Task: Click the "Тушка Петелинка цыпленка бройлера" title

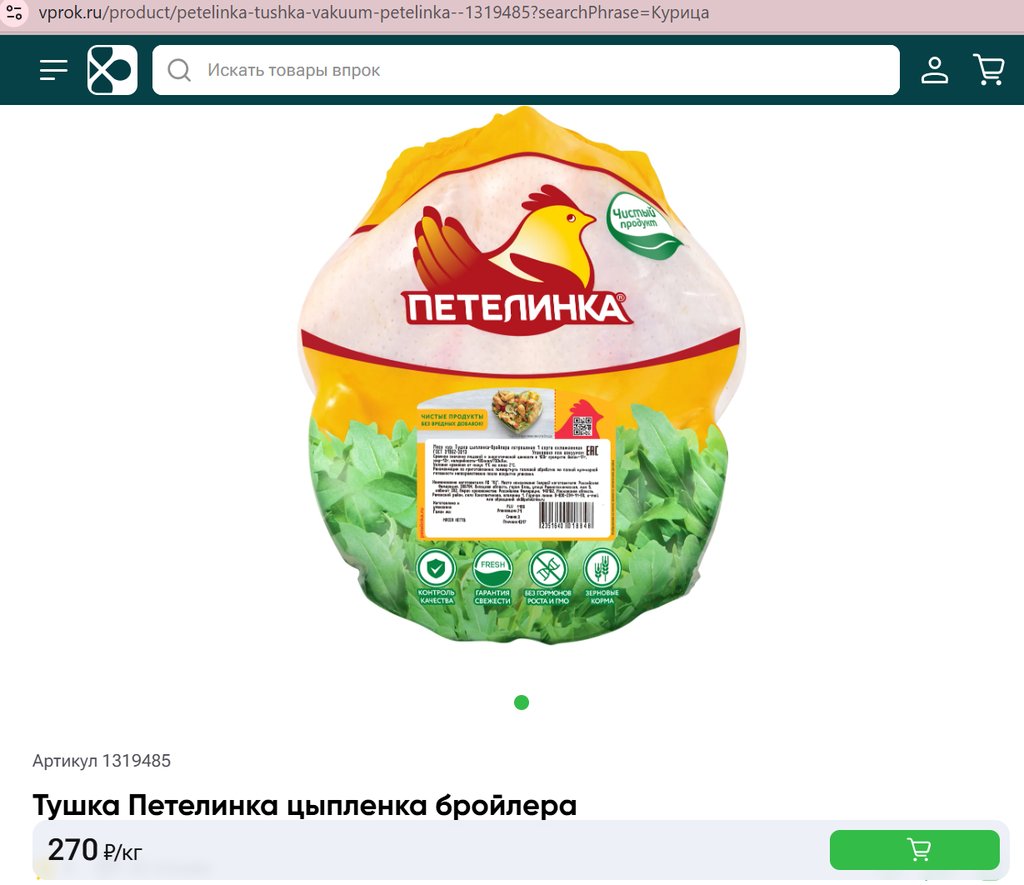Action: click(305, 805)
